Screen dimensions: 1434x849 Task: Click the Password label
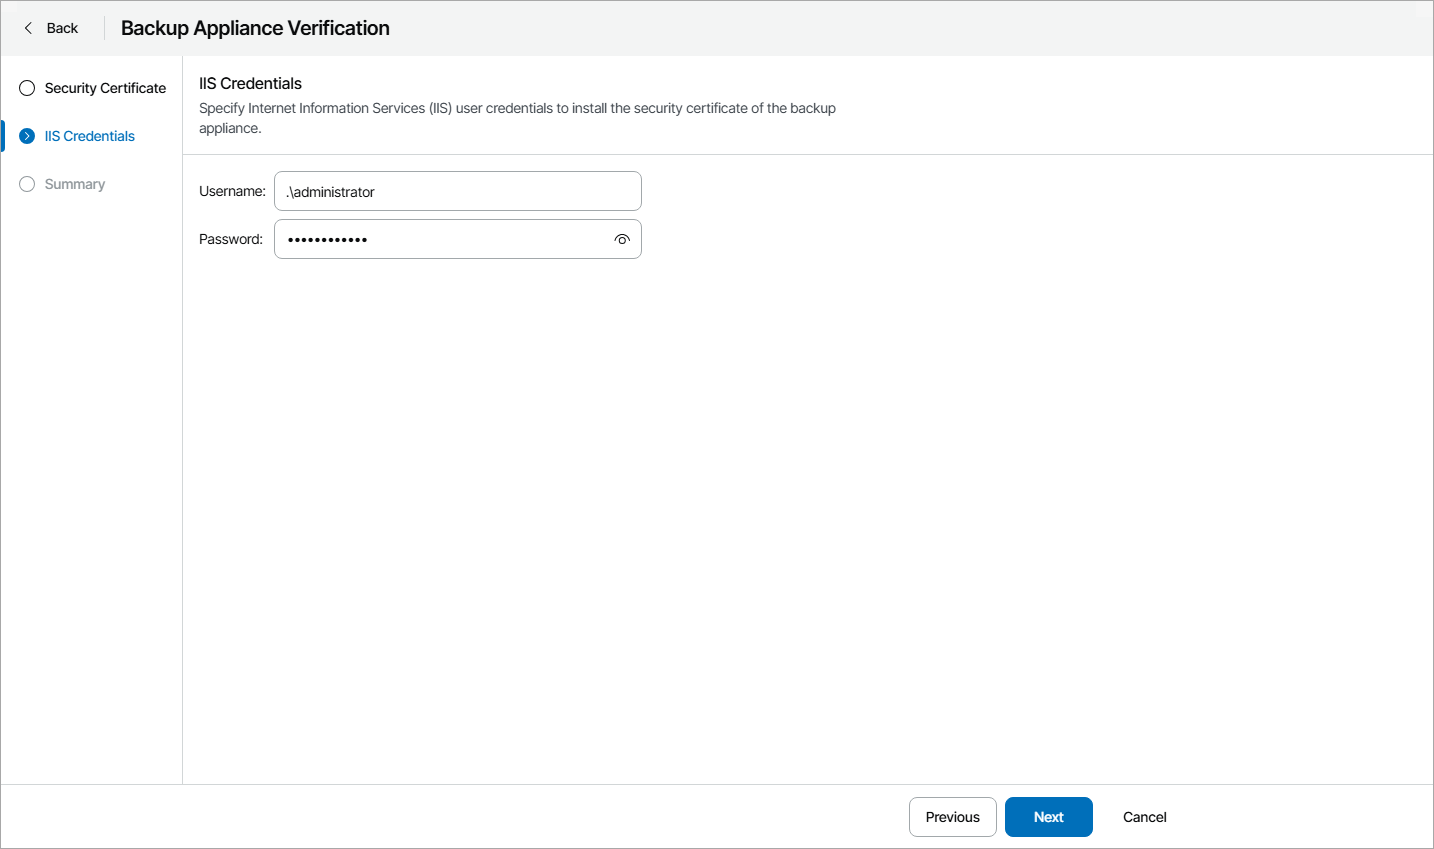230,239
